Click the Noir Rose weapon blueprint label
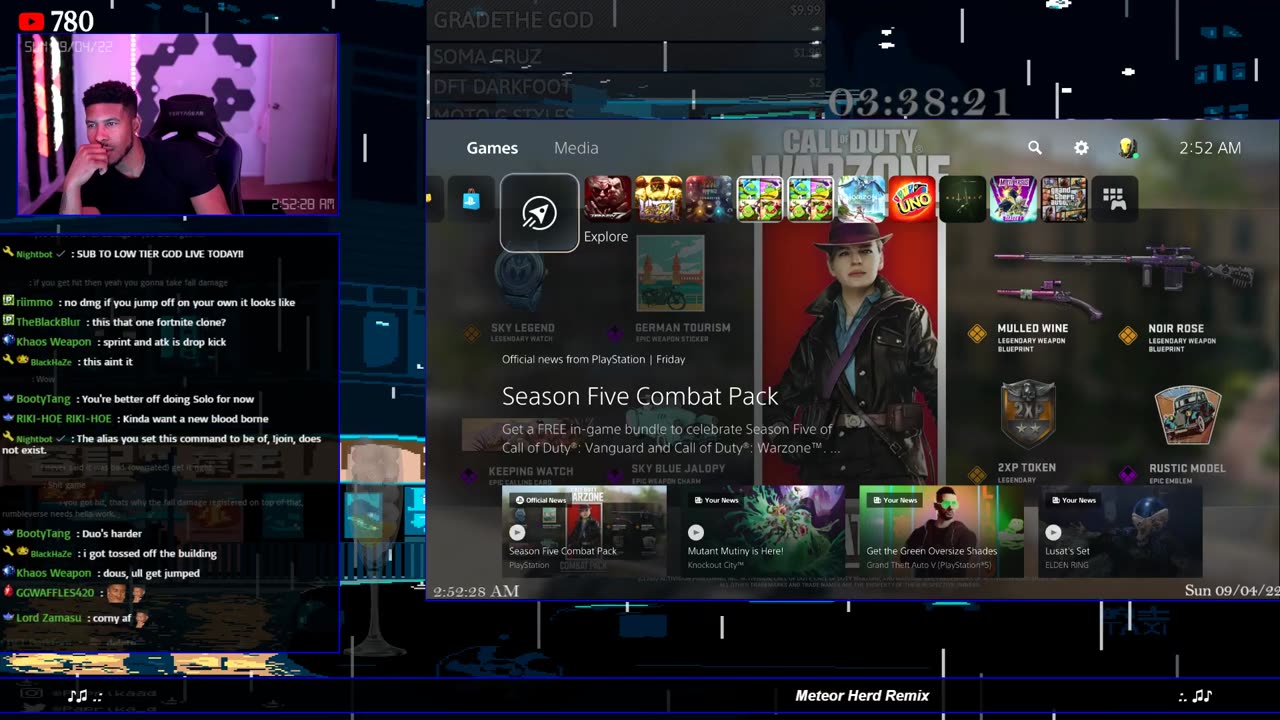 [x=1176, y=328]
